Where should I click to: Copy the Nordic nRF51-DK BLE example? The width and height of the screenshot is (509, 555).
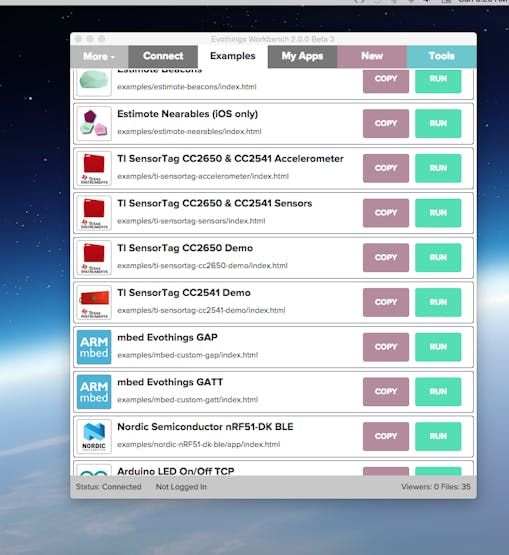(x=386, y=436)
